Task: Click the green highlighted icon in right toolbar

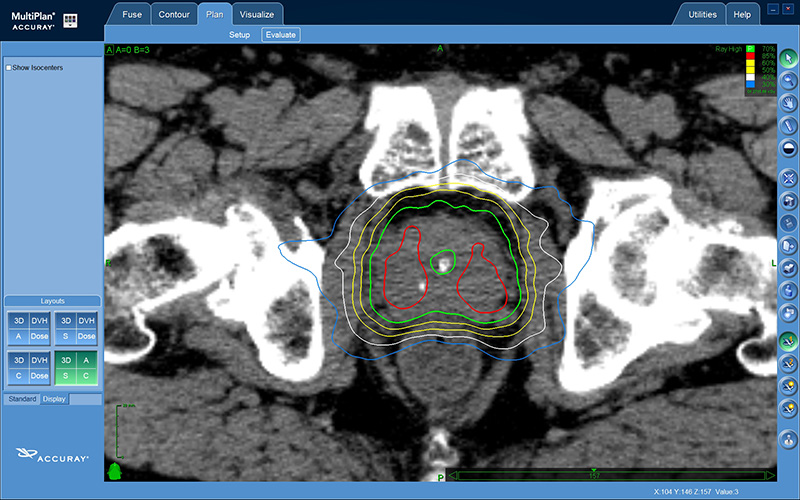Action: pyautogui.click(x=788, y=340)
